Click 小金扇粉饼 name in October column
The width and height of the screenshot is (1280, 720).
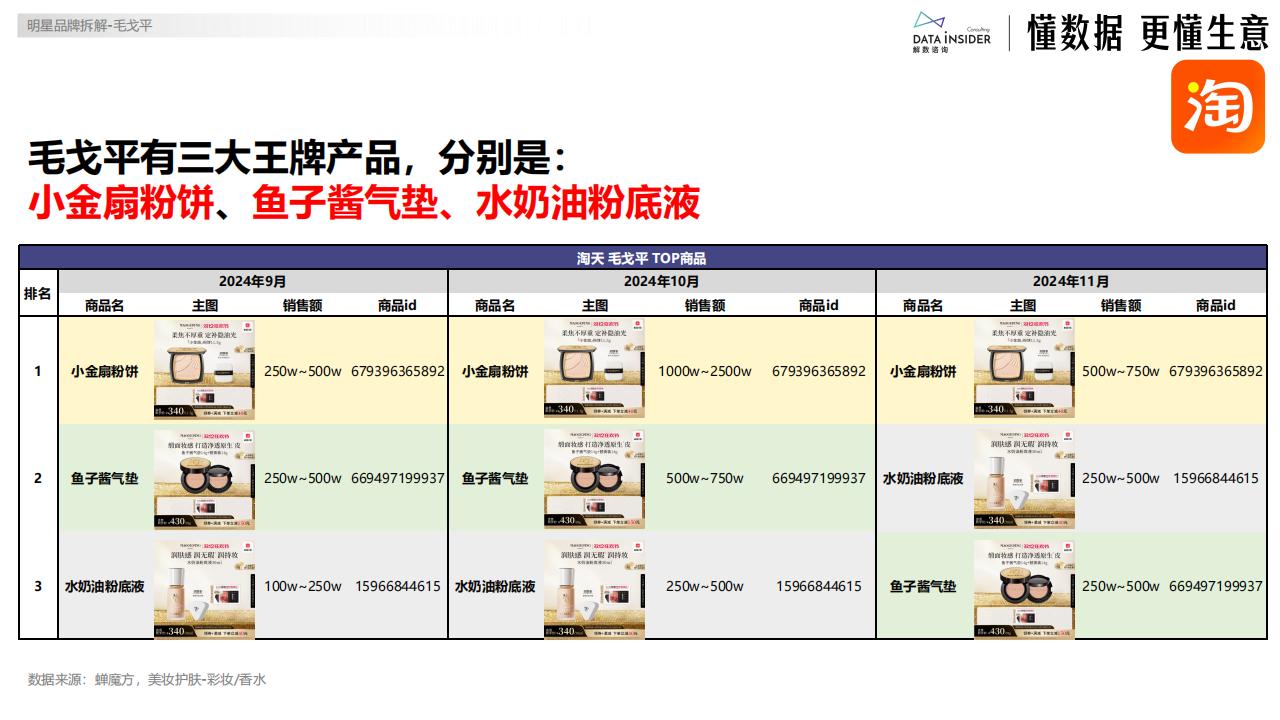495,371
